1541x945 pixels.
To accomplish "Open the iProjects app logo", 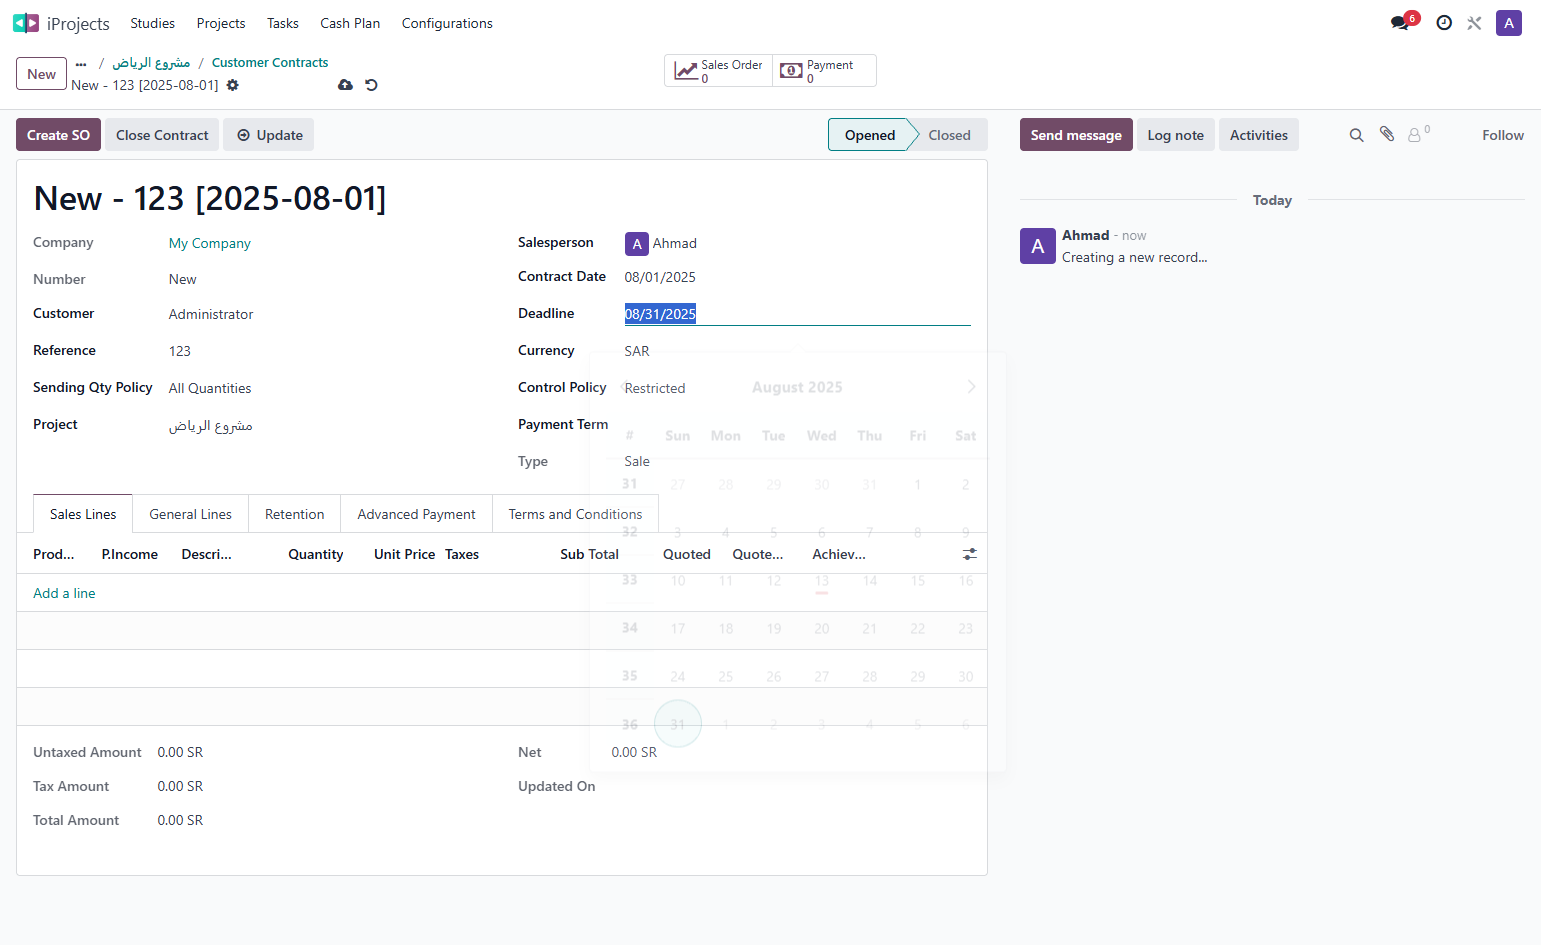I will pos(26,23).
